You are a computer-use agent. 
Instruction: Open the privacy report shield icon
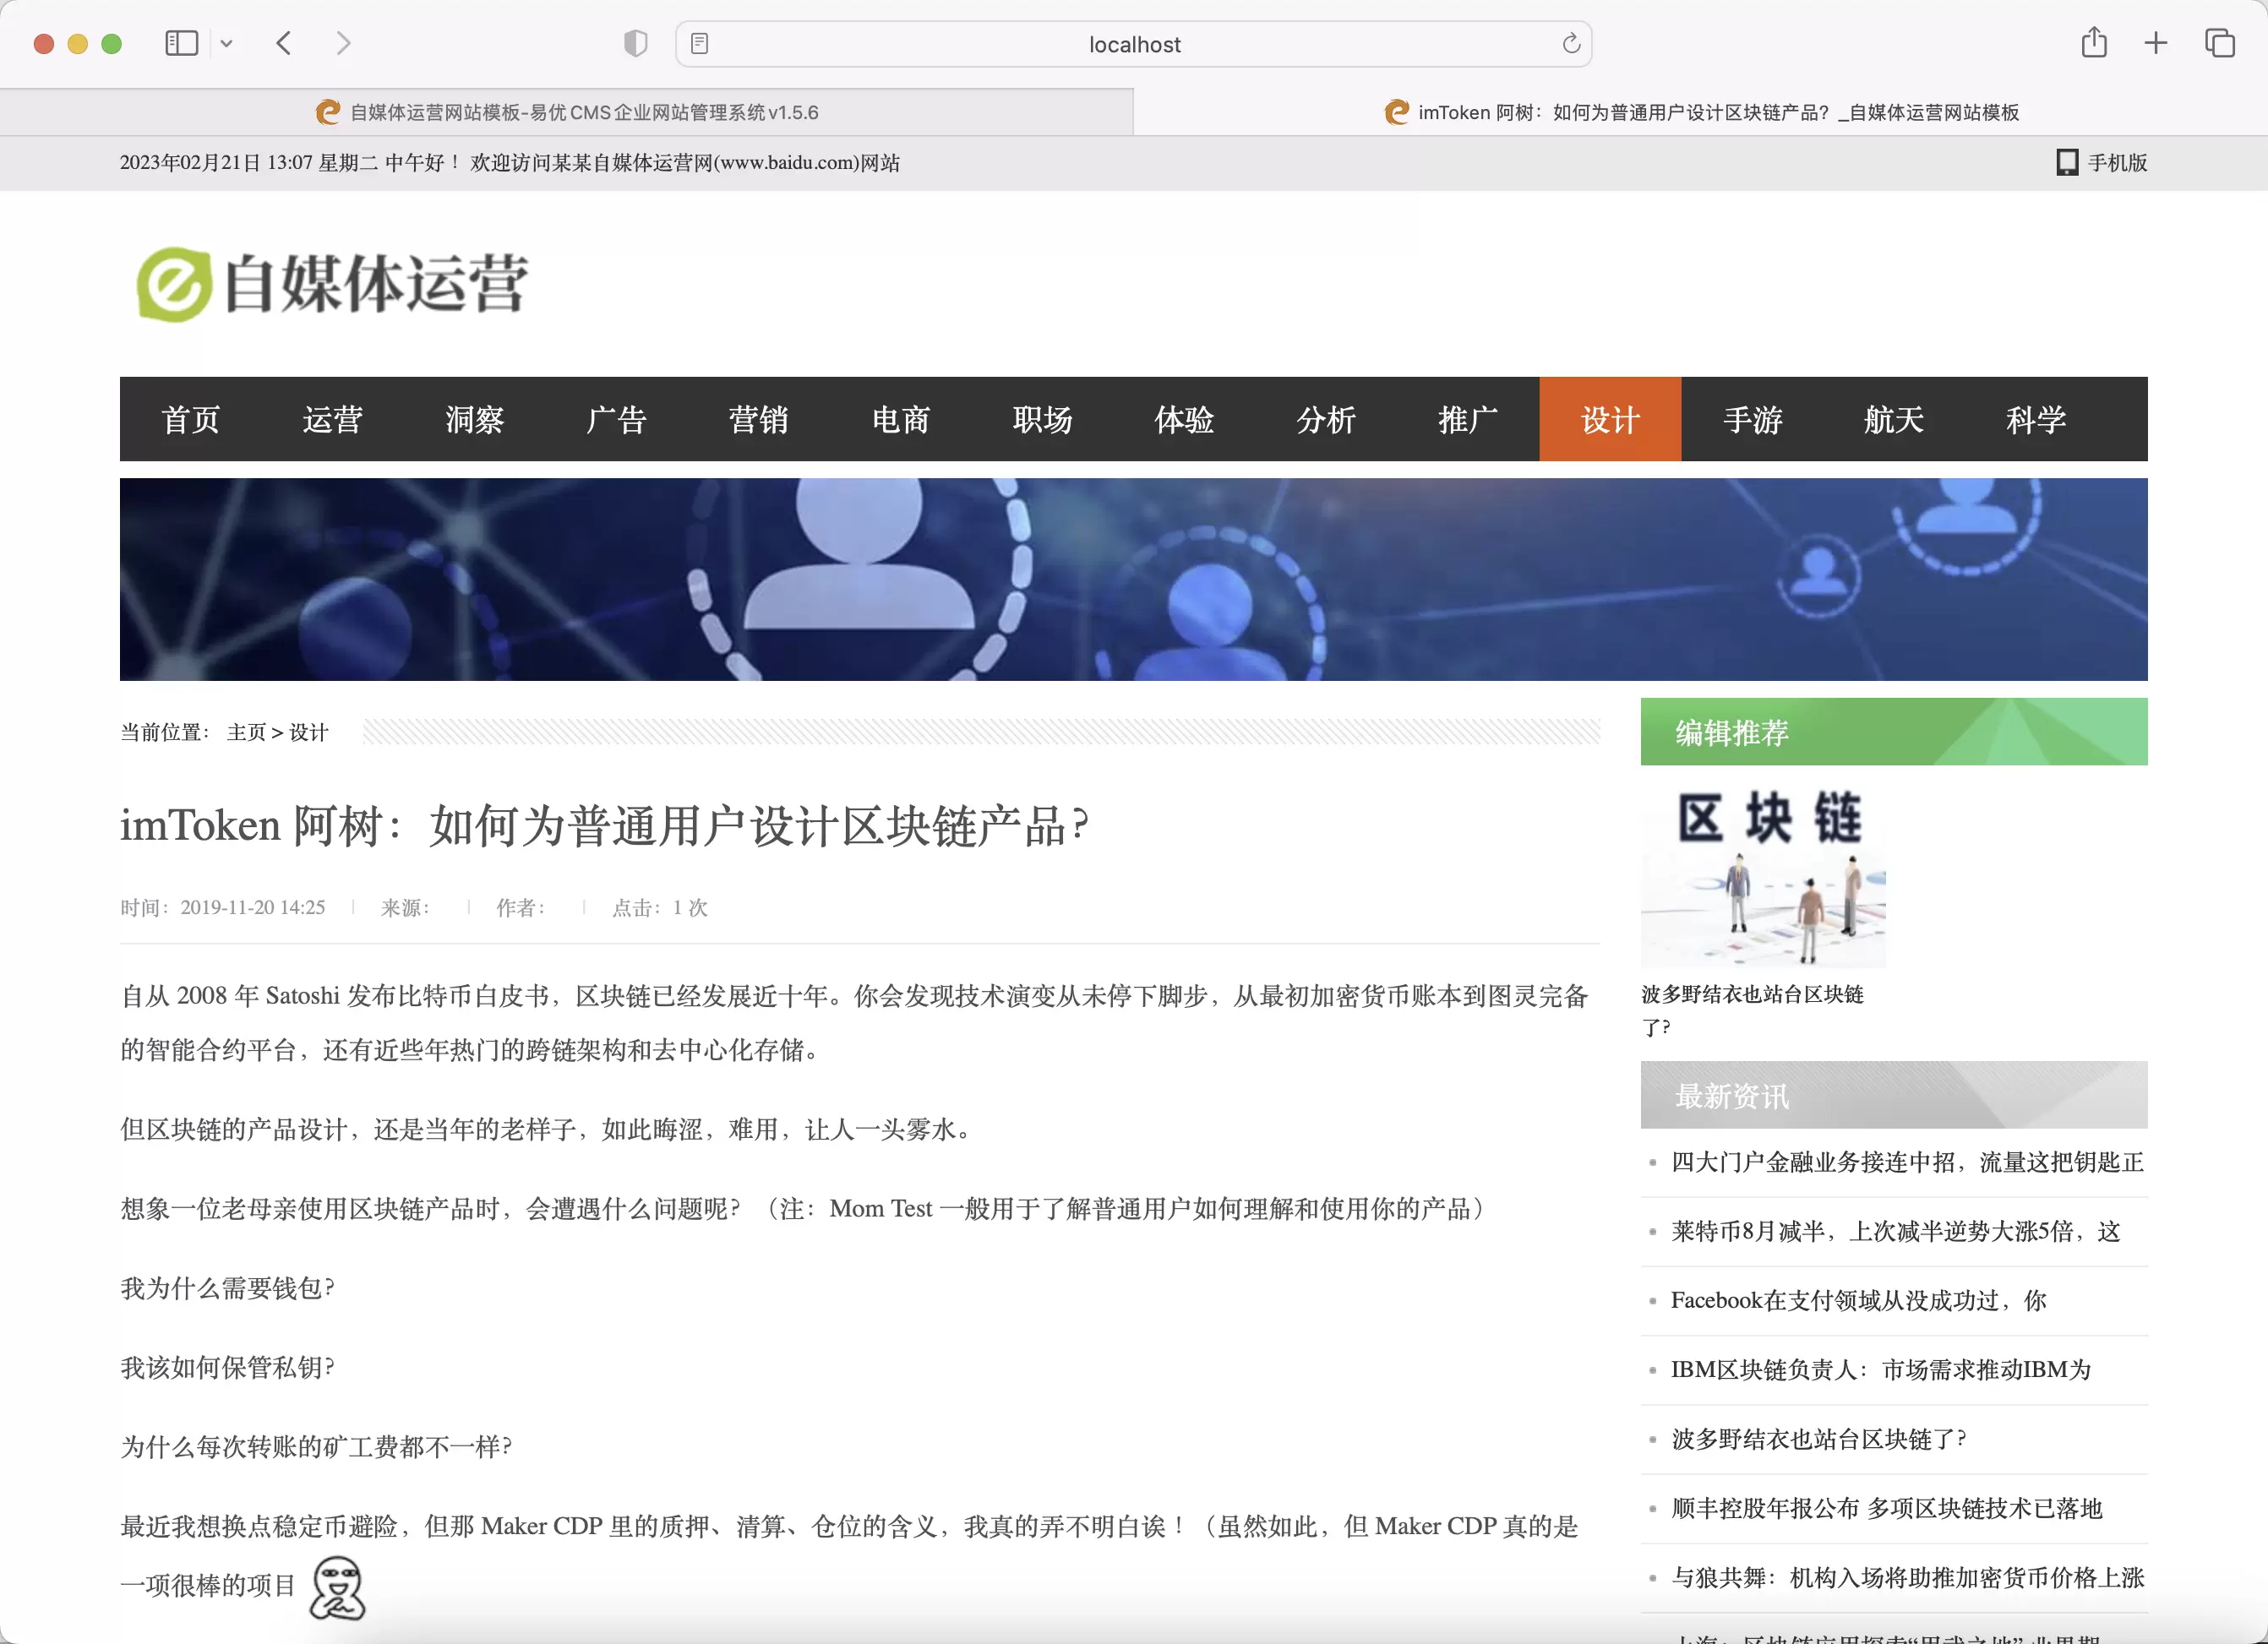pyautogui.click(x=635, y=44)
